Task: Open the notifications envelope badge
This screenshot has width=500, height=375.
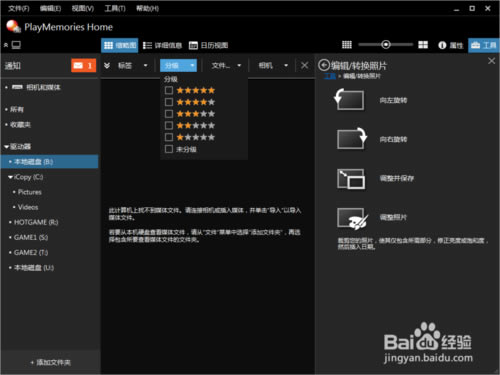Action: tap(83, 65)
